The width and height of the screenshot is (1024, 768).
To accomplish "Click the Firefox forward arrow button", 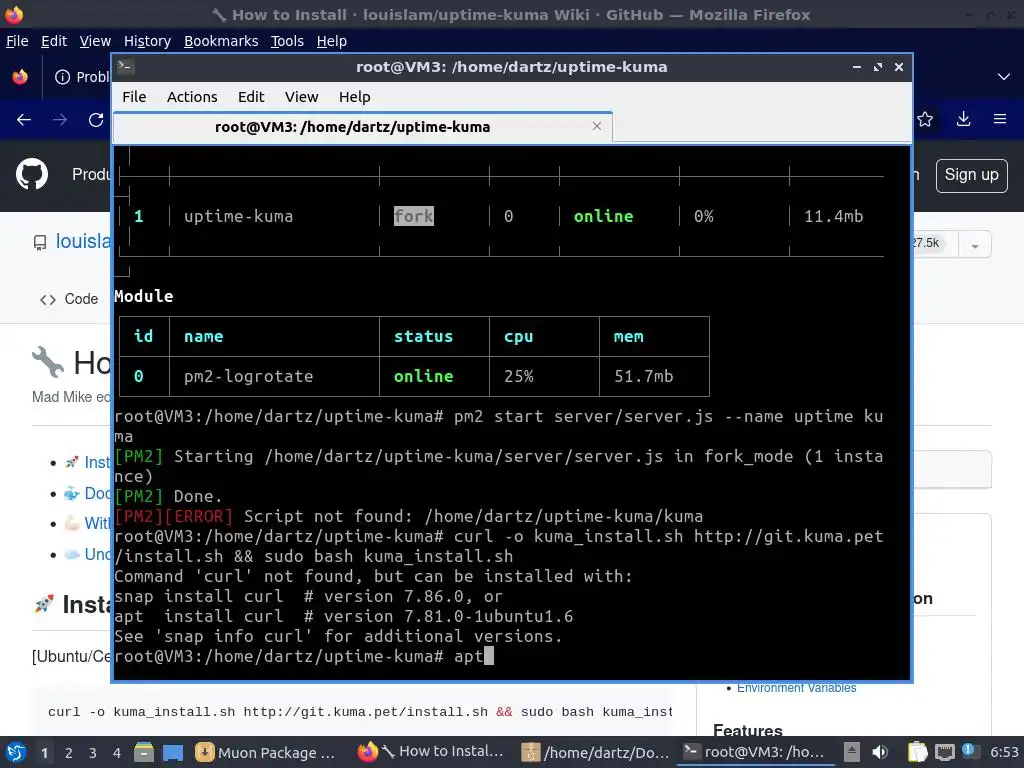I will pos(59,120).
